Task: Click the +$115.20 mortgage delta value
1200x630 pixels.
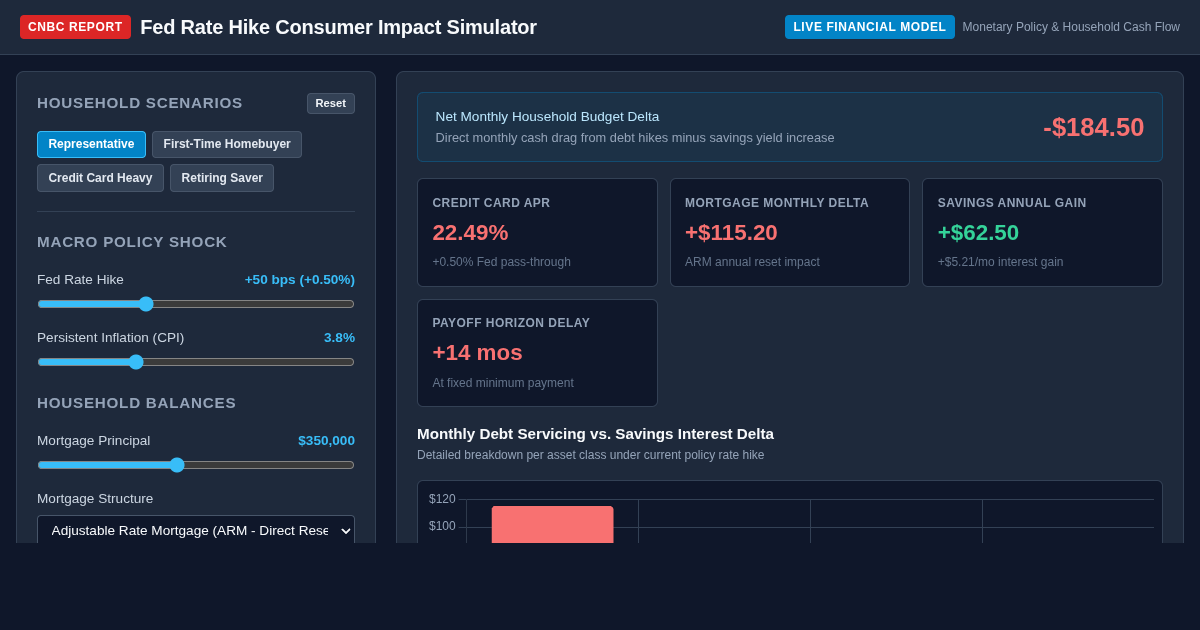Action: tap(731, 232)
